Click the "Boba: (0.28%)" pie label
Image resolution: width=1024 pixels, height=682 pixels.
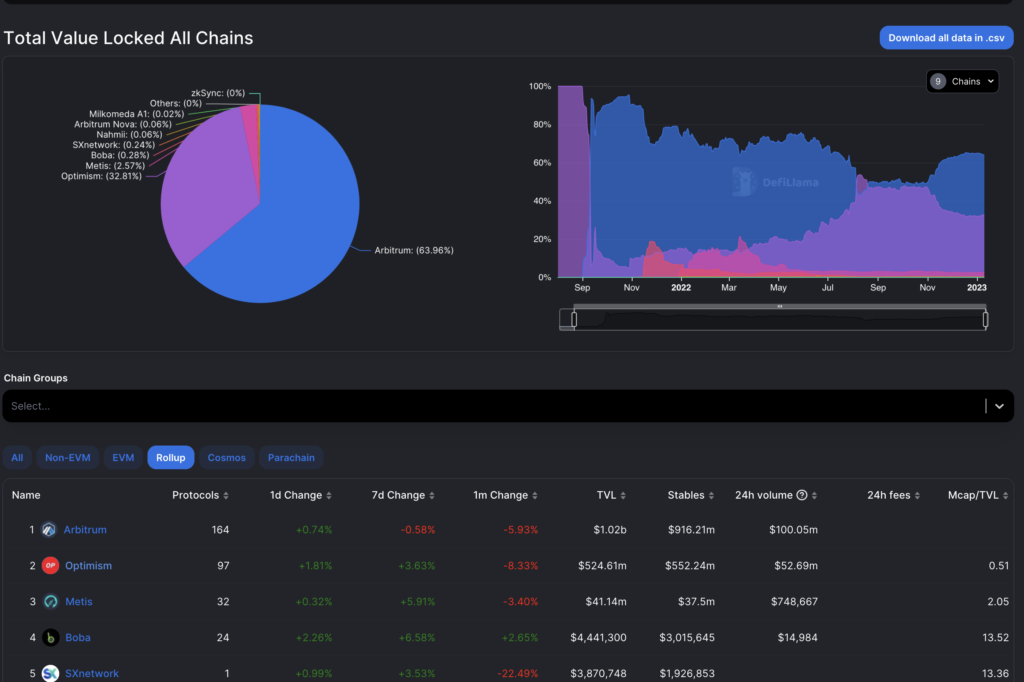(120, 155)
